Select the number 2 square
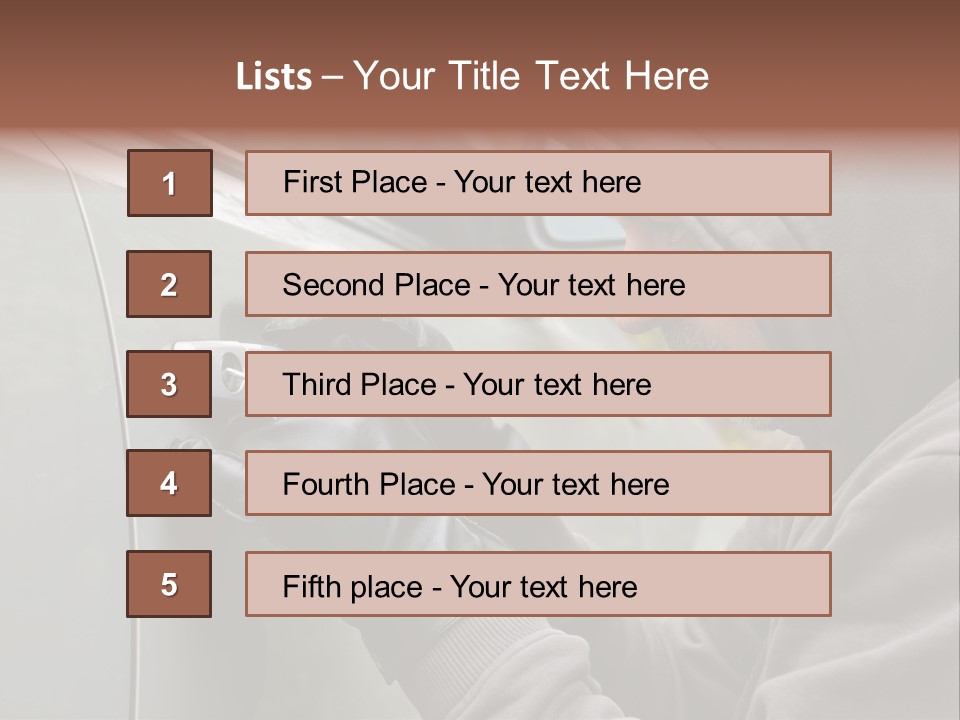Screen dimensions: 960x720 pos(169,284)
